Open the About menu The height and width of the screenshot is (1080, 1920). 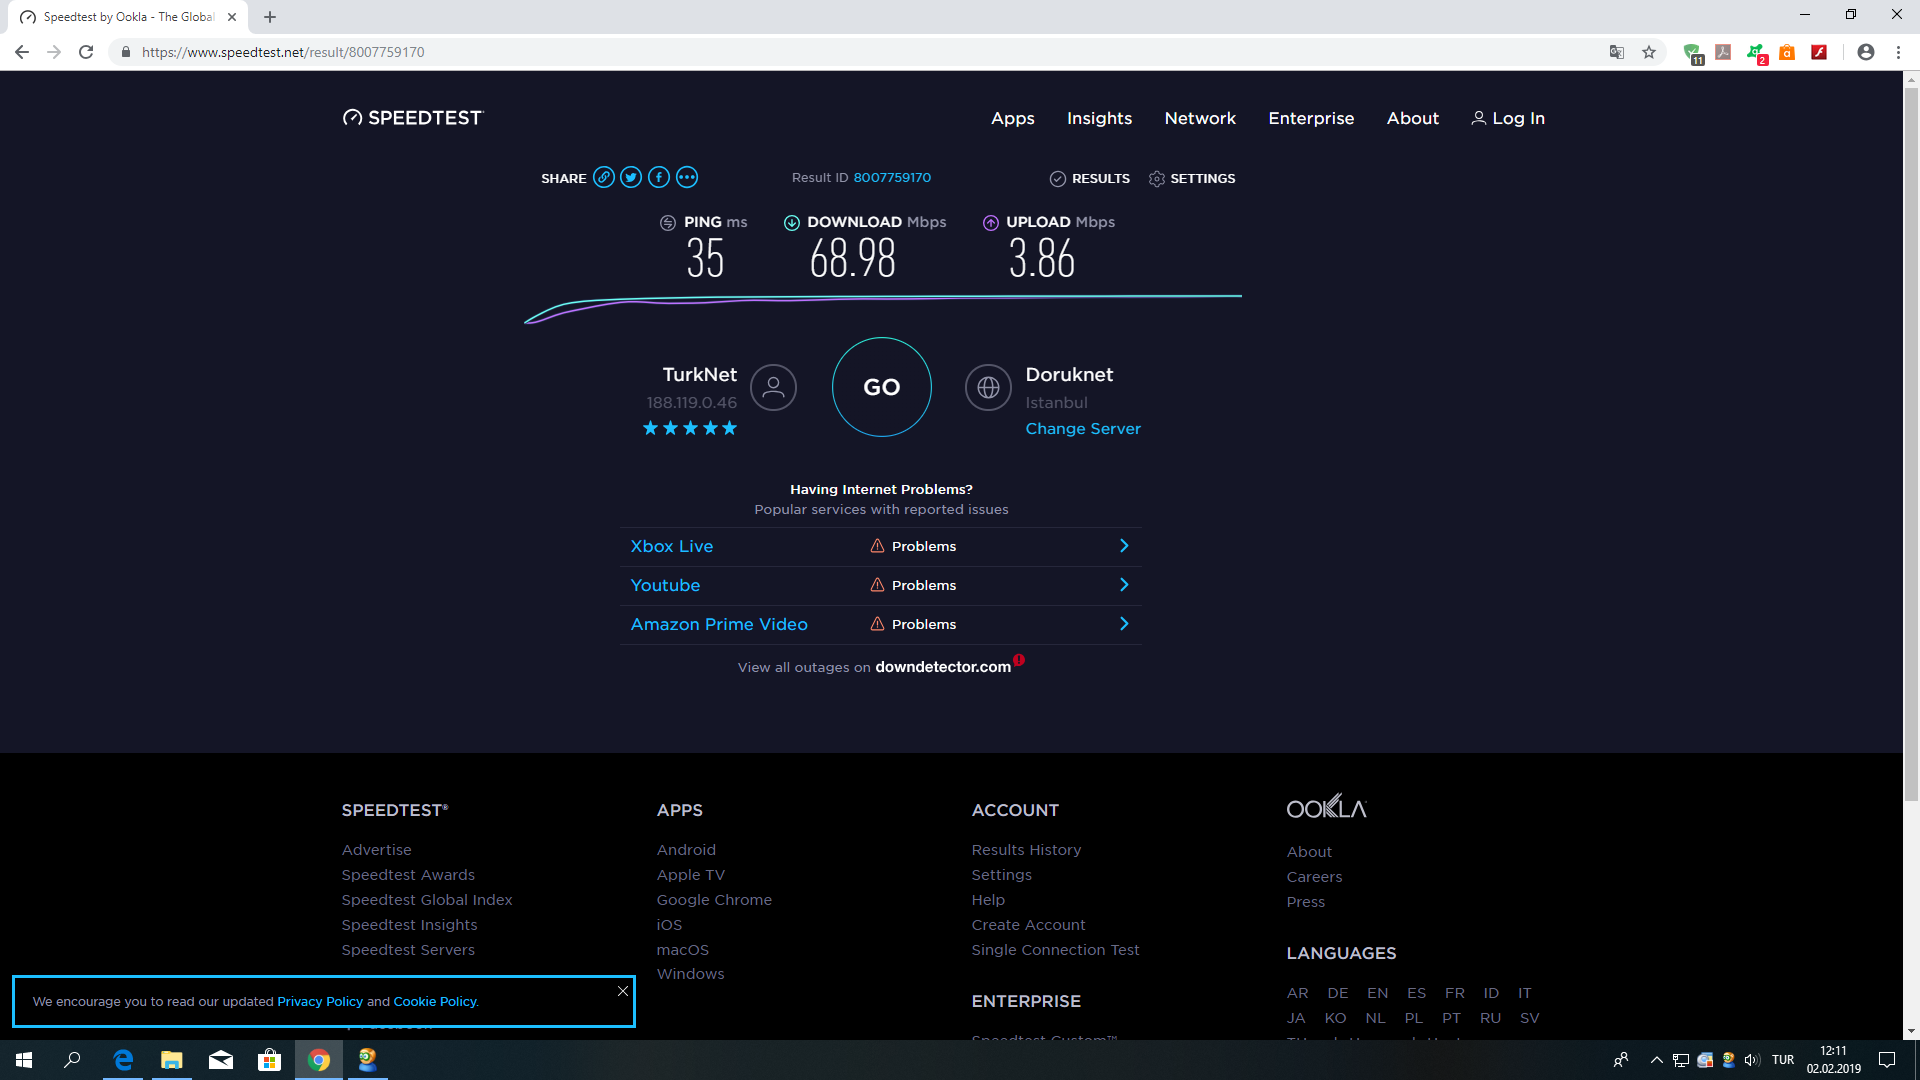point(1412,118)
